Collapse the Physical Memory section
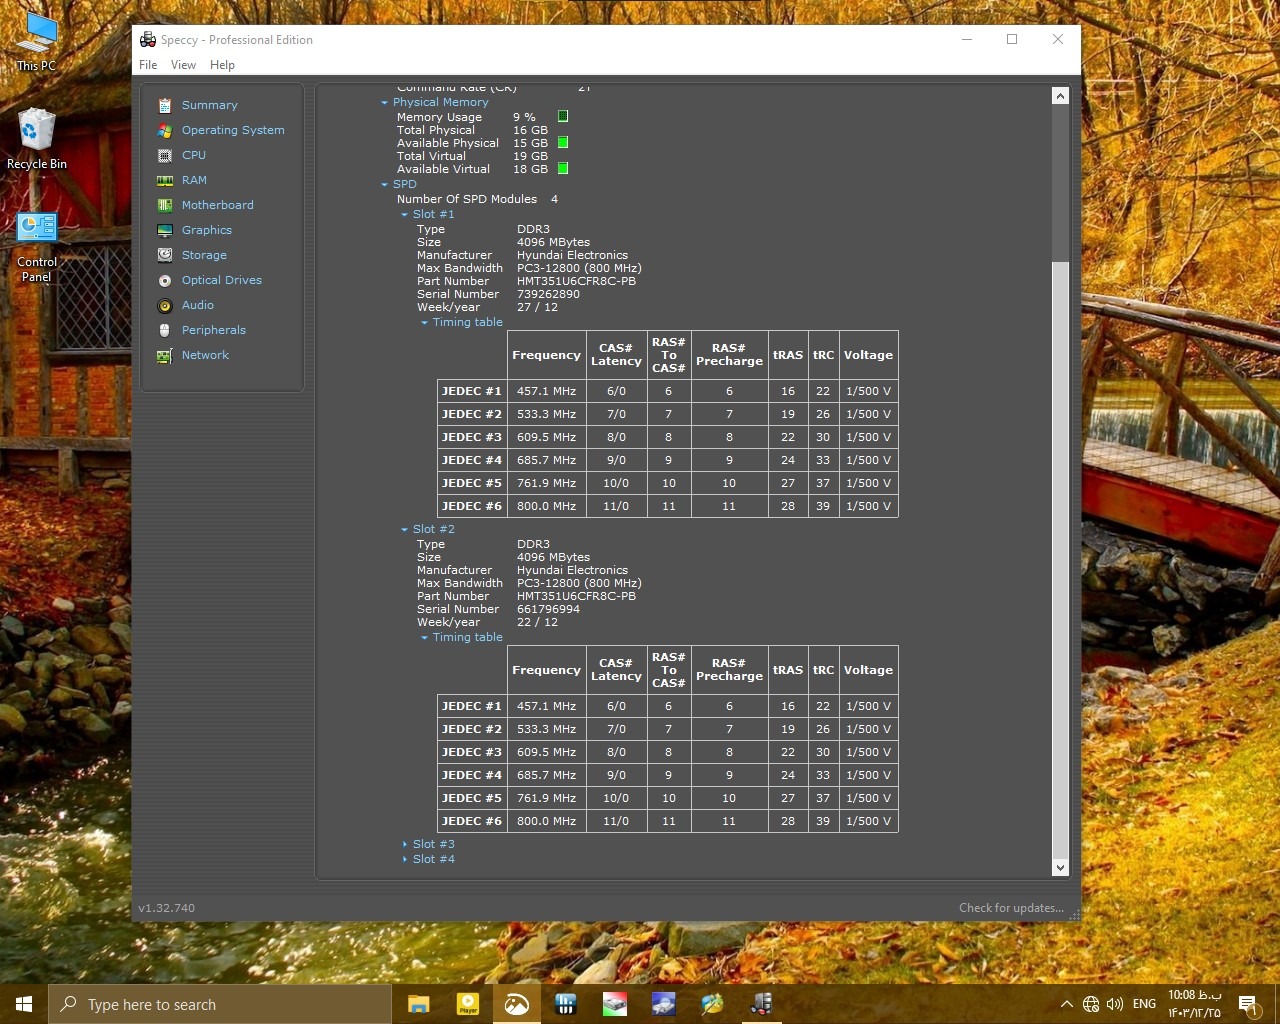Screen dimensions: 1280x1024 [x=384, y=103]
